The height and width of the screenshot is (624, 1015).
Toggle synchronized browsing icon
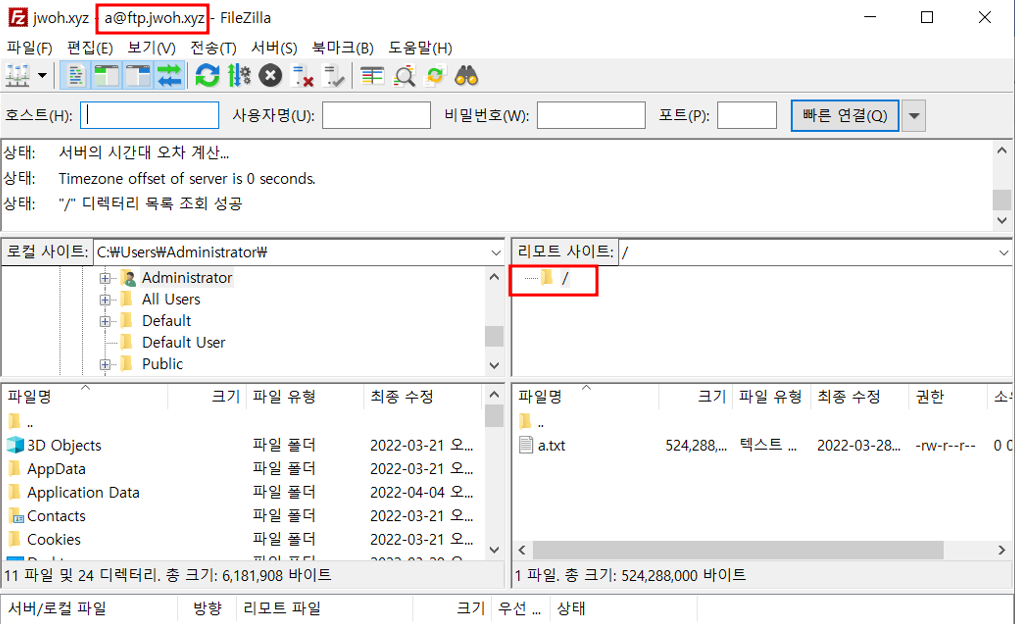pyautogui.click(x=435, y=76)
